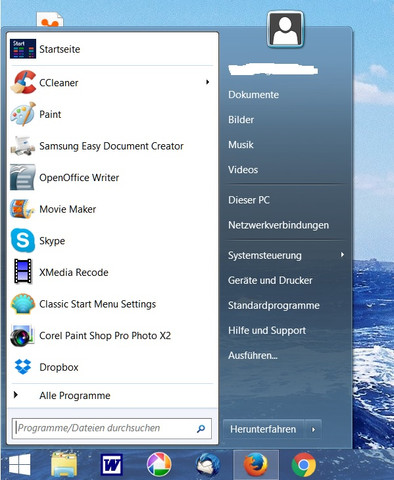Launch Picasa from the taskbar

(159, 464)
